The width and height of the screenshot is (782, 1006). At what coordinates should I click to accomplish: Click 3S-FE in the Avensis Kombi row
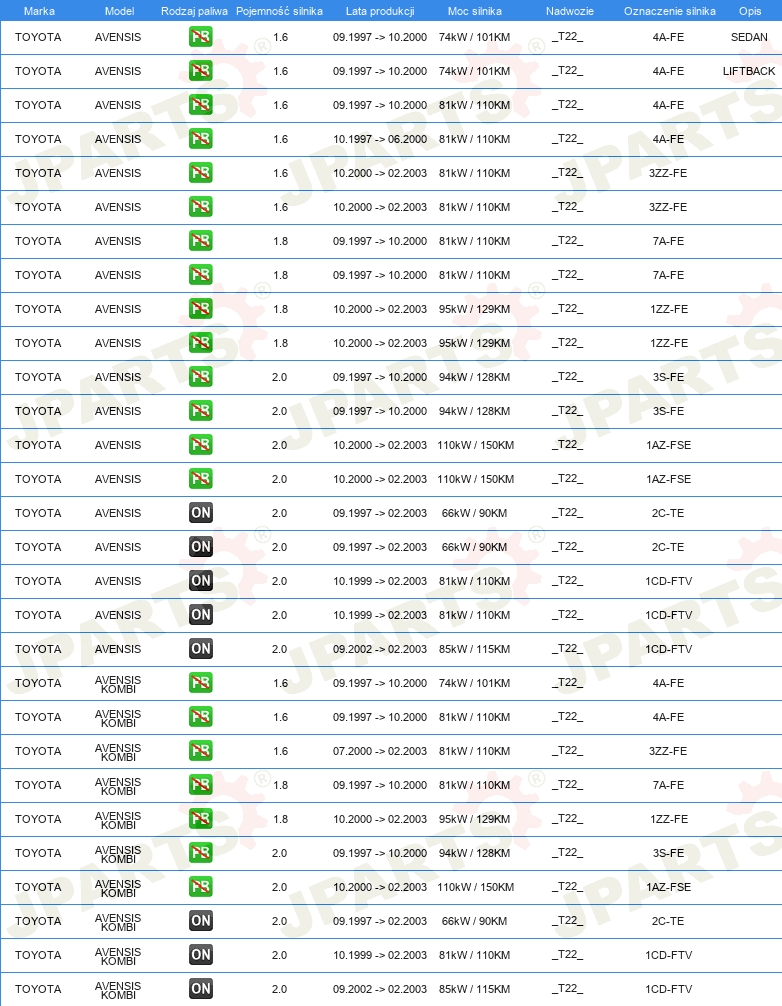pos(668,853)
